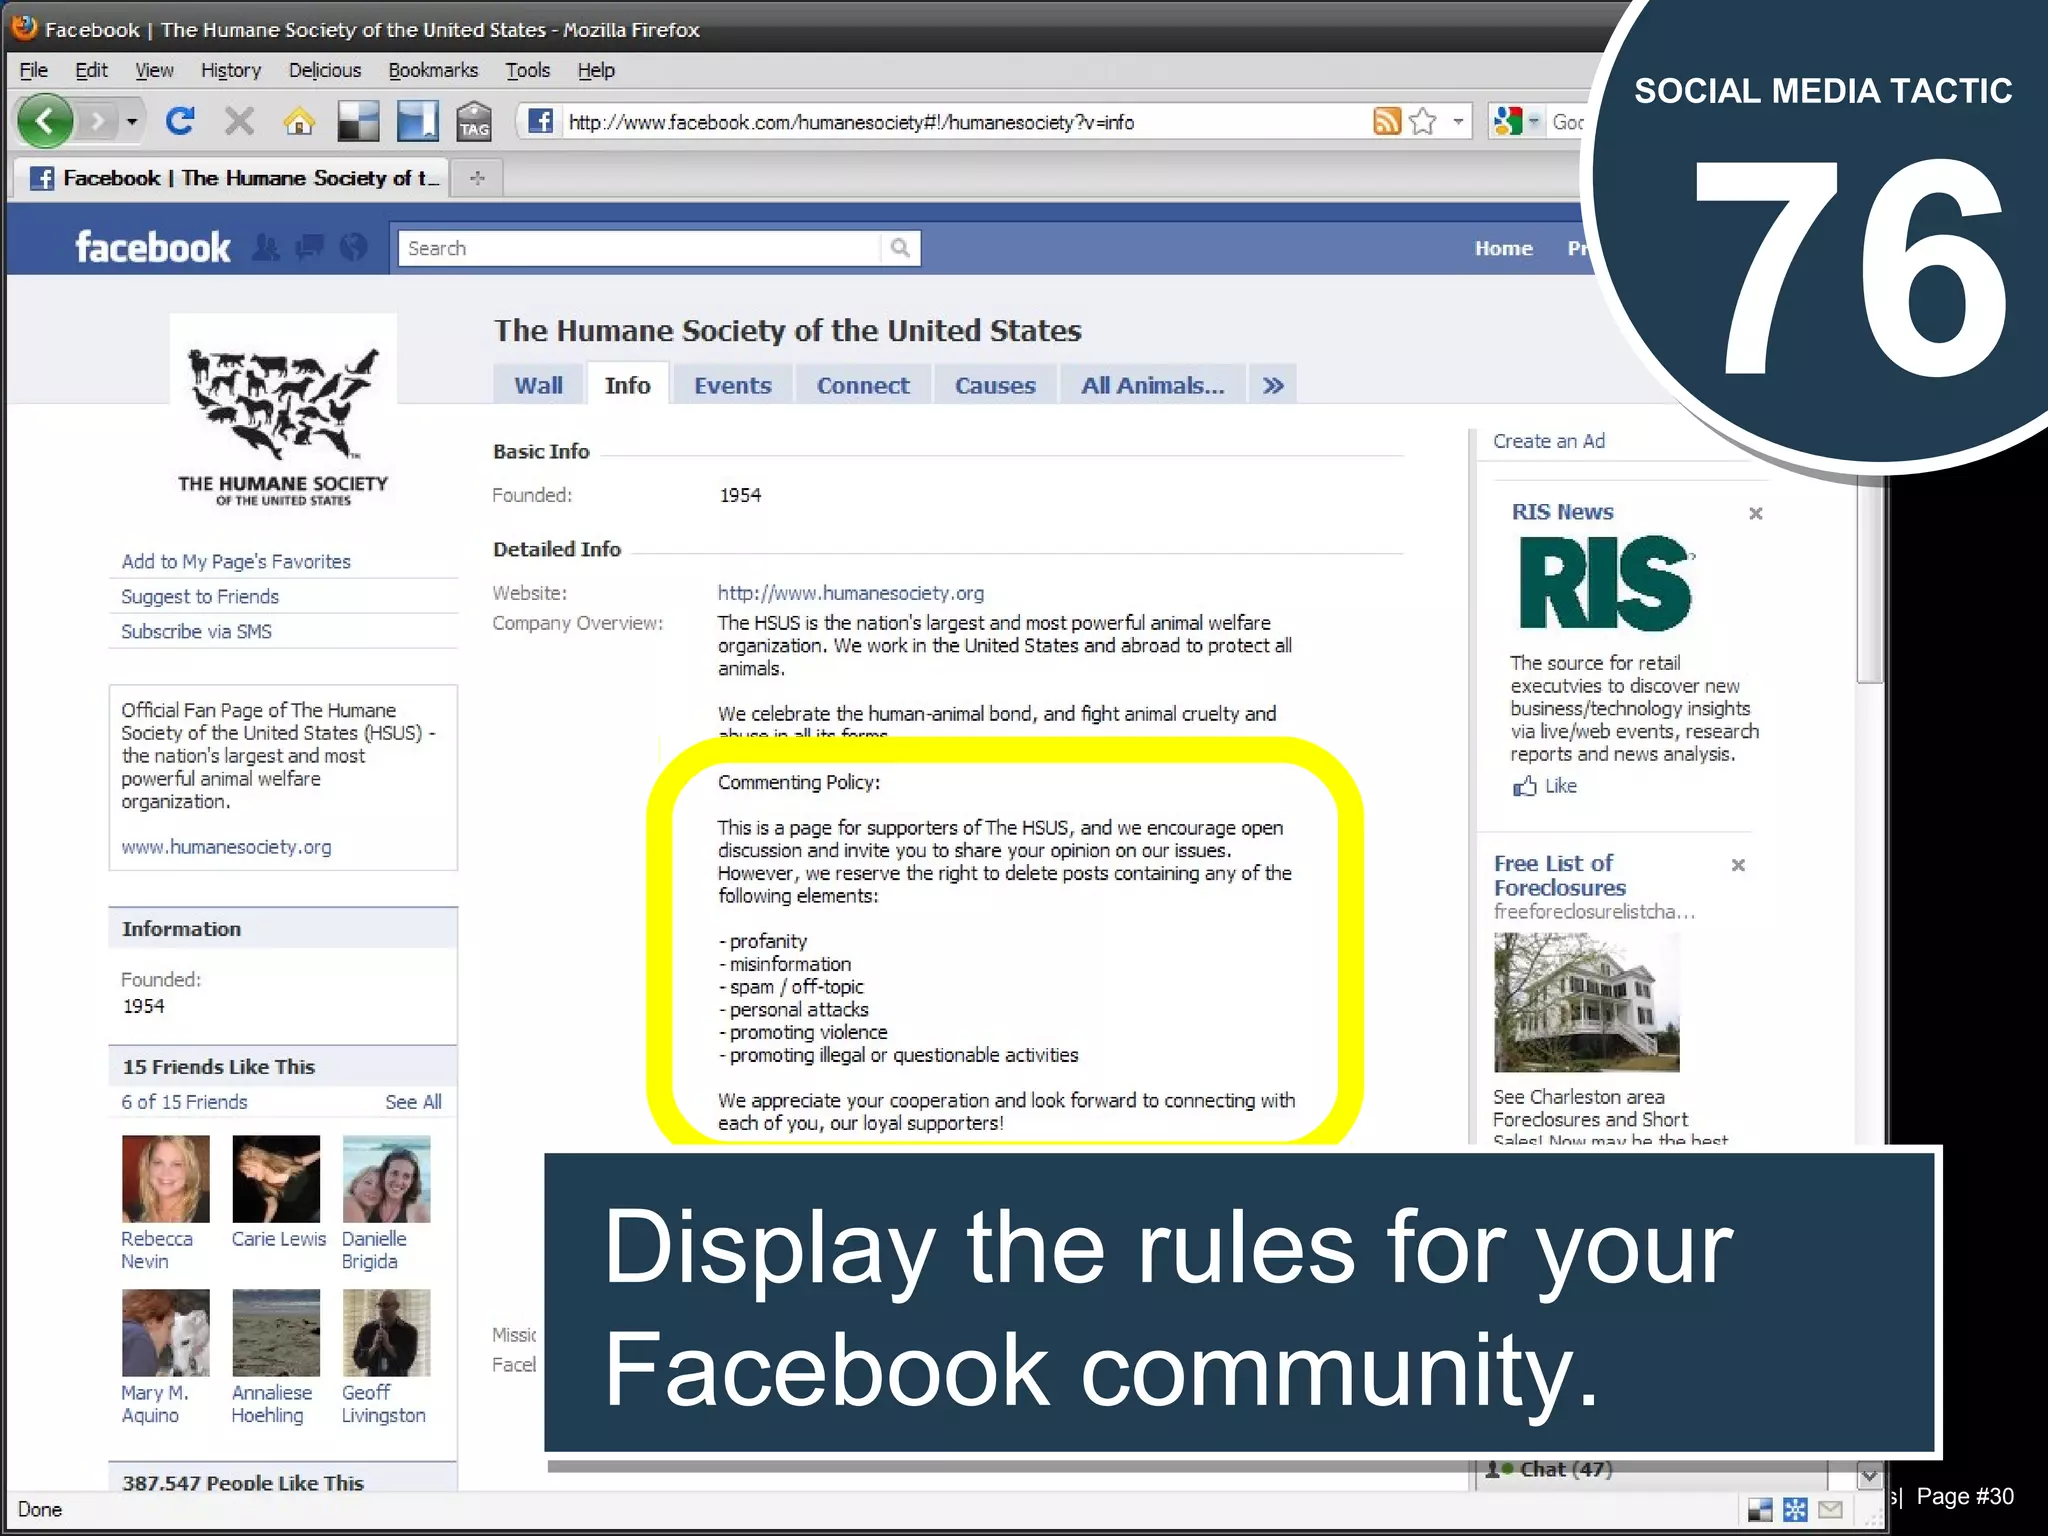
Task: Open Rebecca Nevin's profile photo
Action: [x=166, y=1179]
